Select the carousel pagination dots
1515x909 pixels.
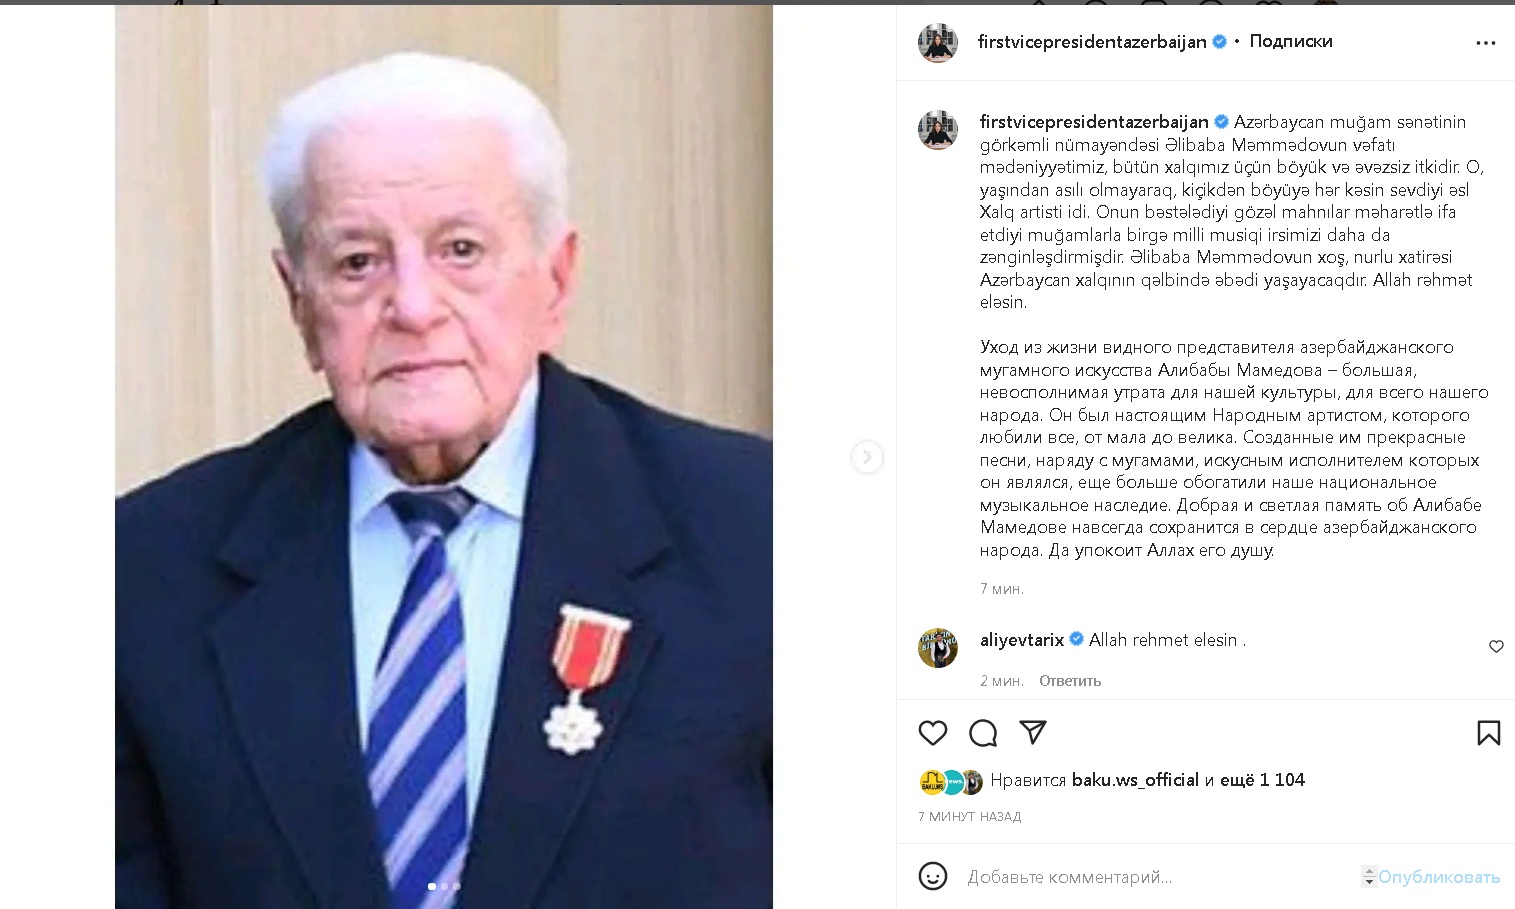point(444,886)
